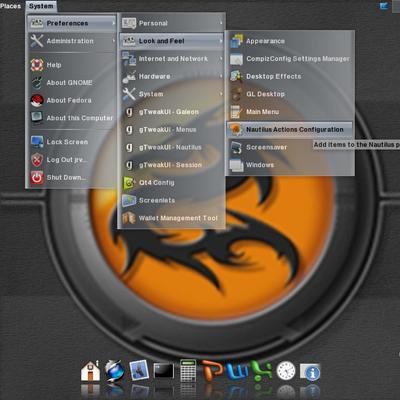Expand the Personal submenu arrow
This screenshot has height=400, width=400.
click(x=221, y=23)
